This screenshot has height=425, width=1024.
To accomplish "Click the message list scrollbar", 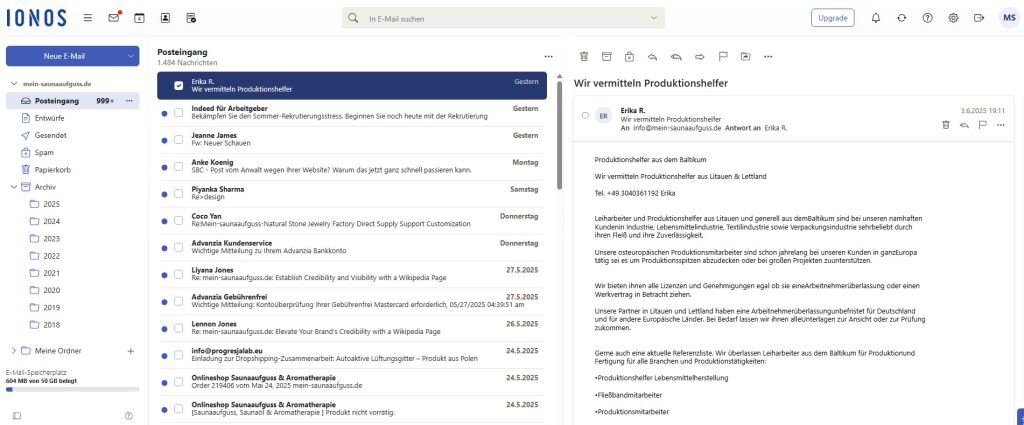I will 559,134.
